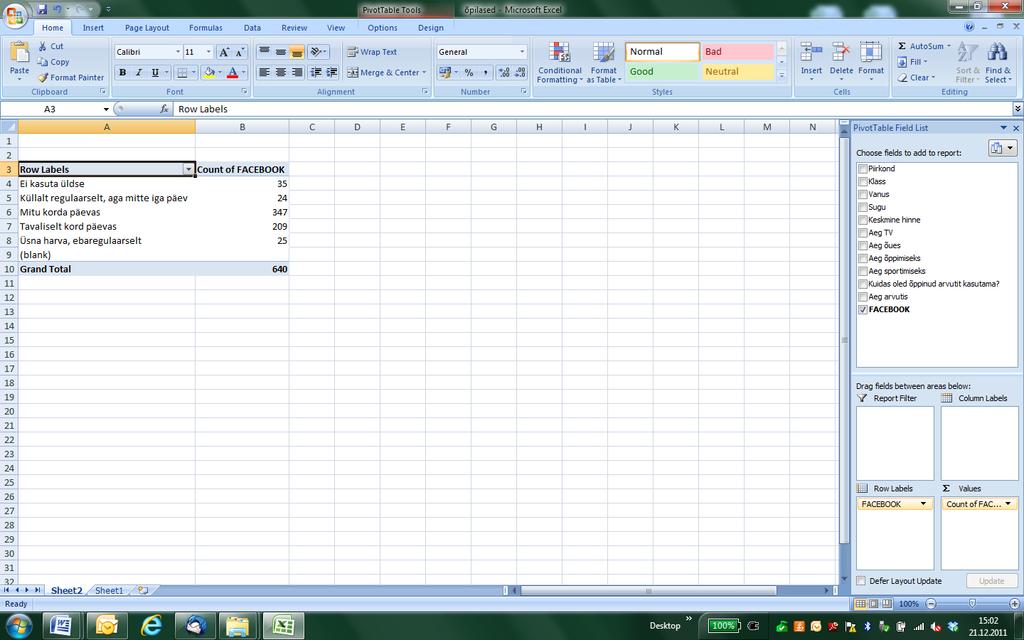Switch to the Page Layout tab

click(147, 28)
